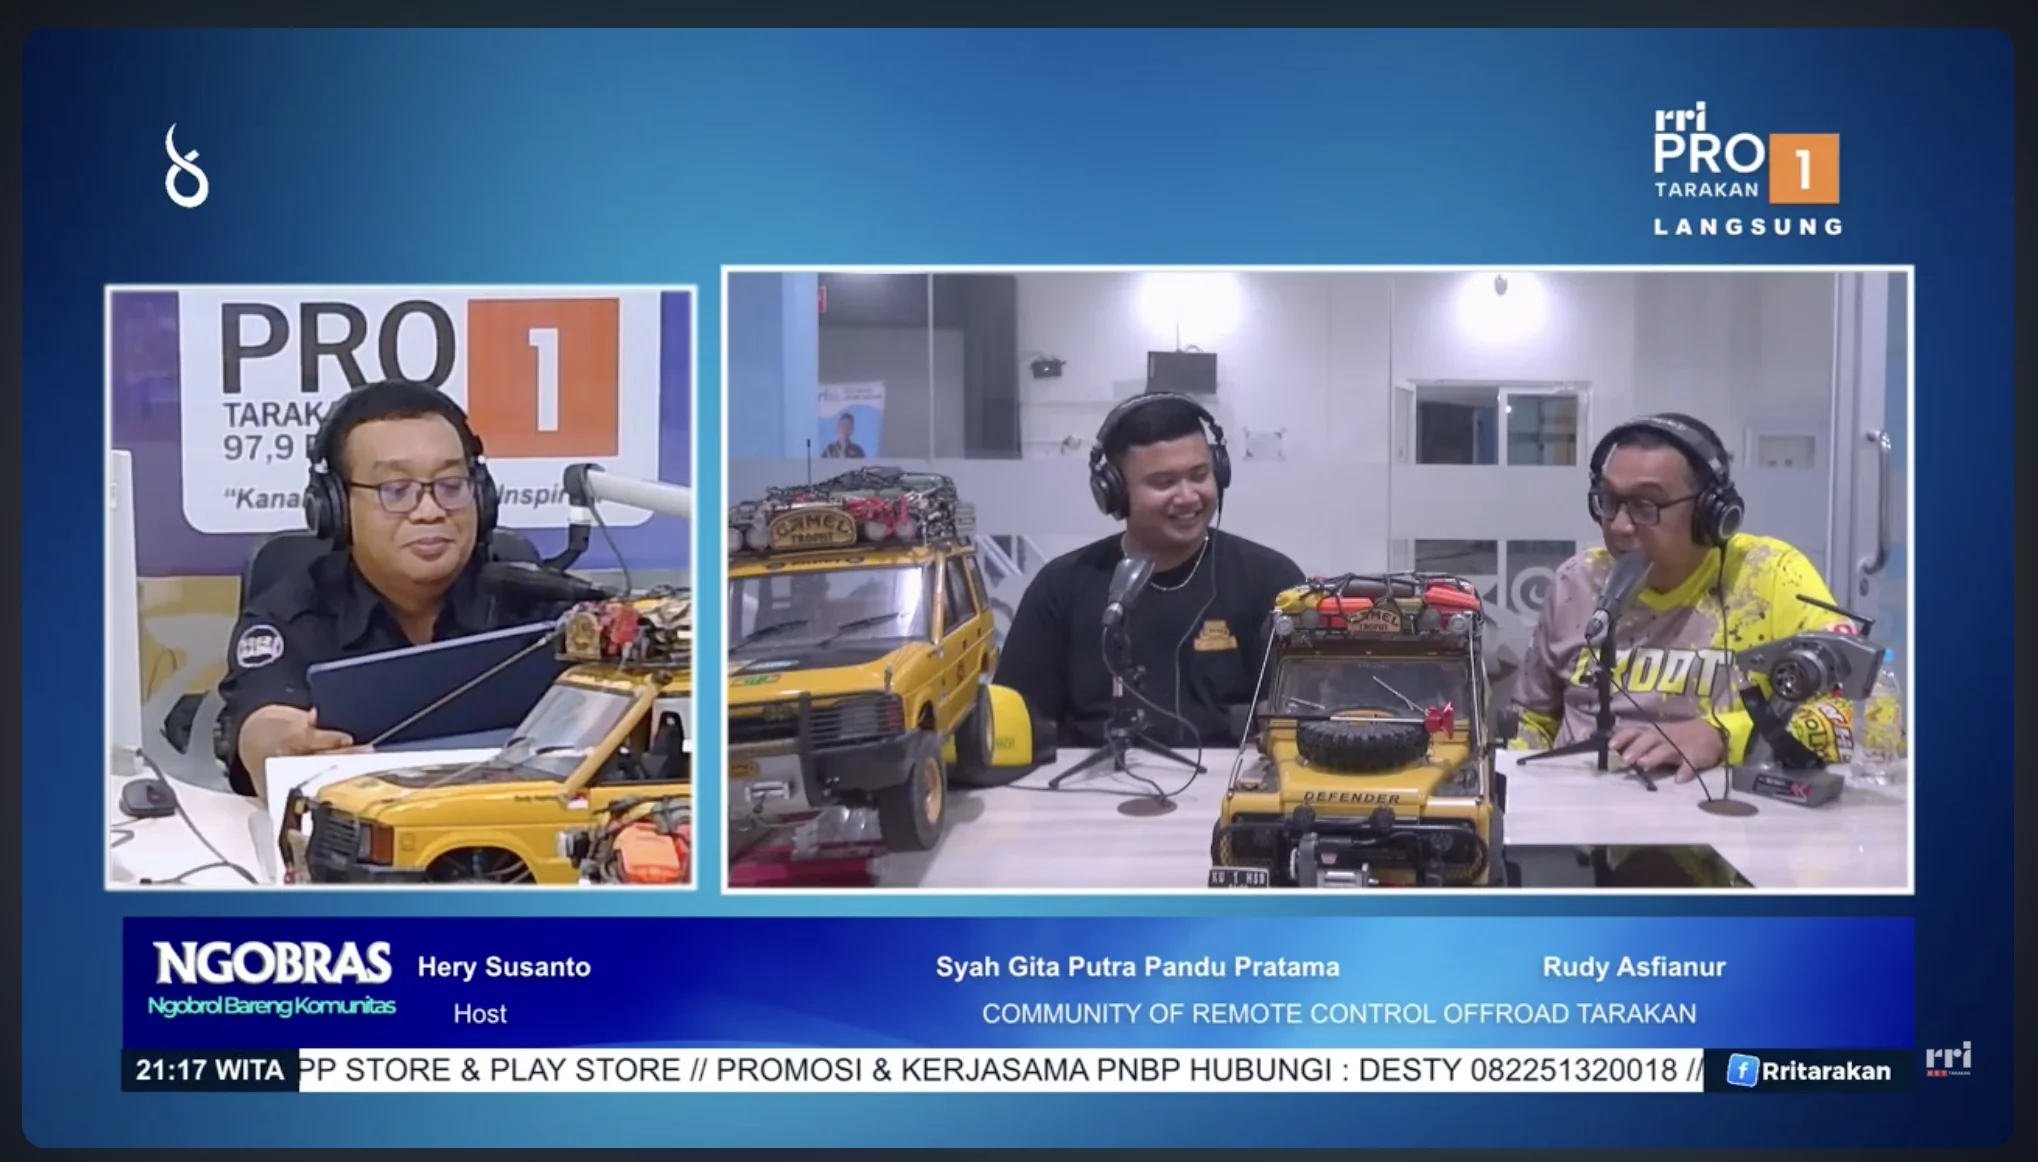Click the name Hery Susanto

504,967
